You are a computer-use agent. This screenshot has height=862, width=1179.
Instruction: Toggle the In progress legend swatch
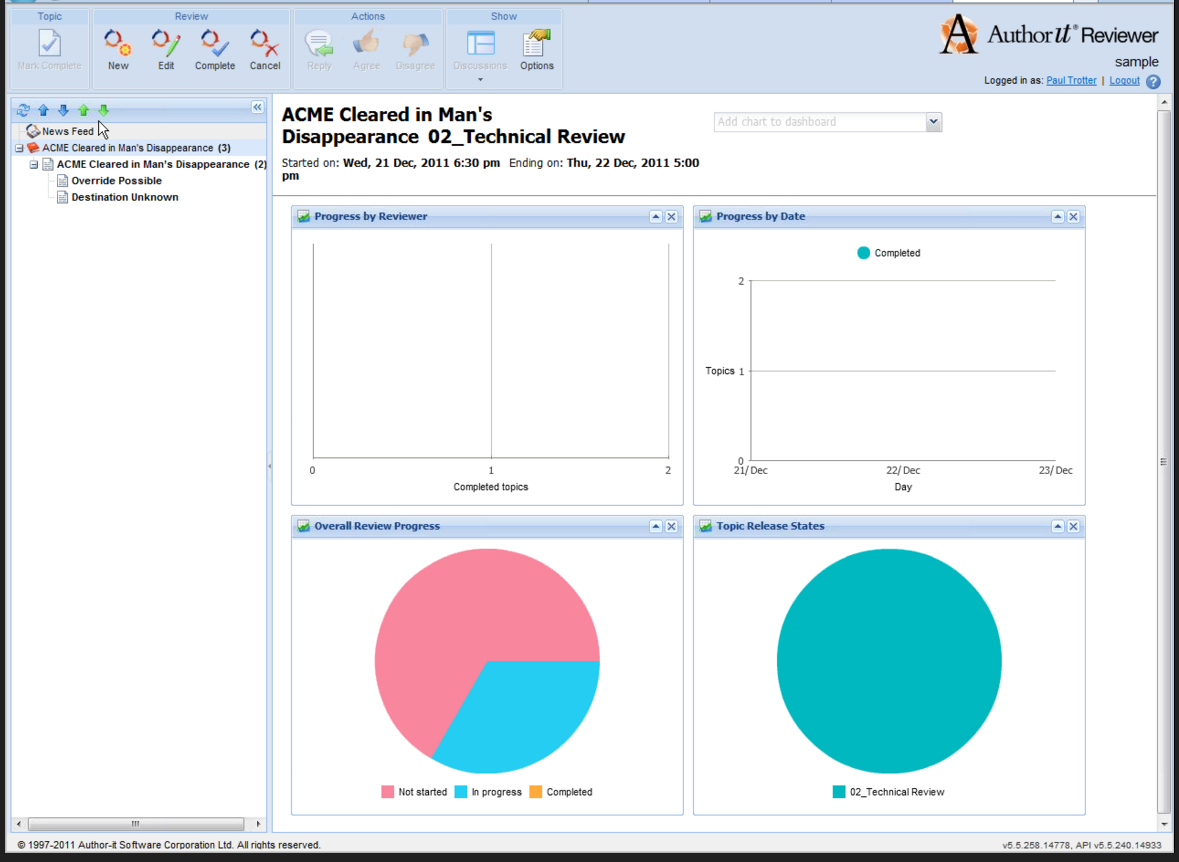click(461, 792)
